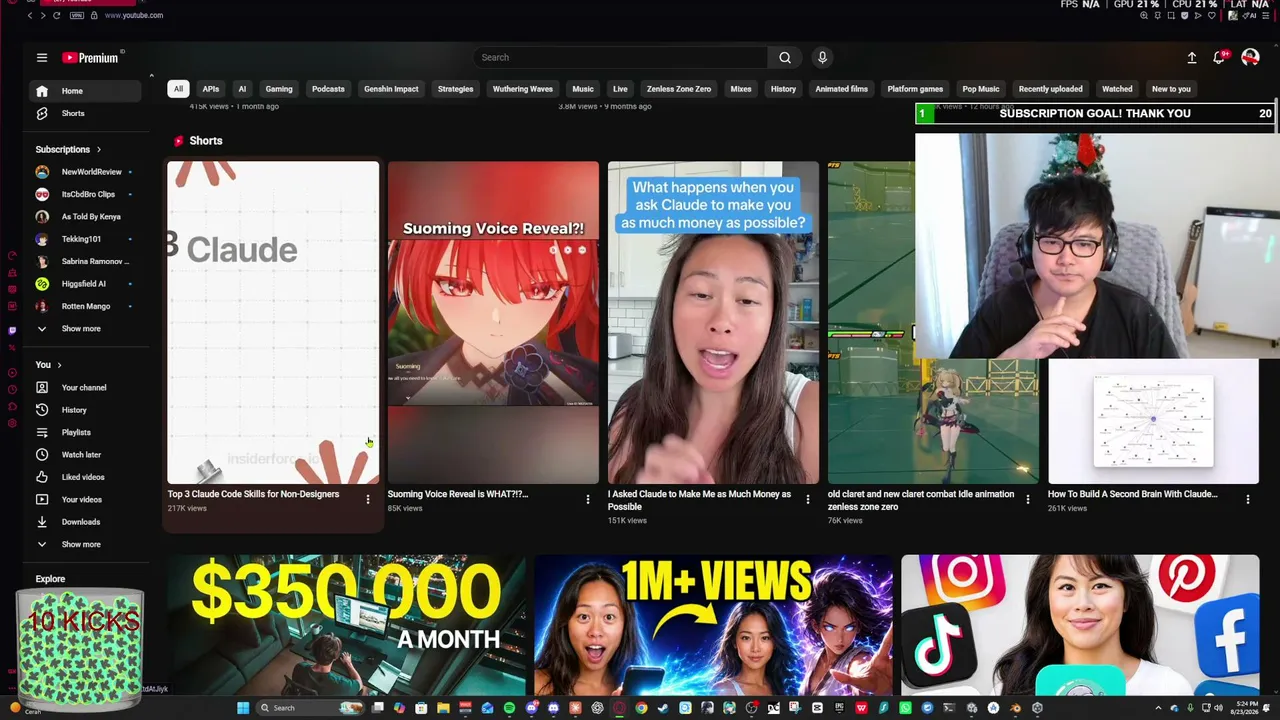The height and width of the screenshot is (720, 1280).
Task: Open options for Second Brain With Claude short
Action: point(1247,499)
